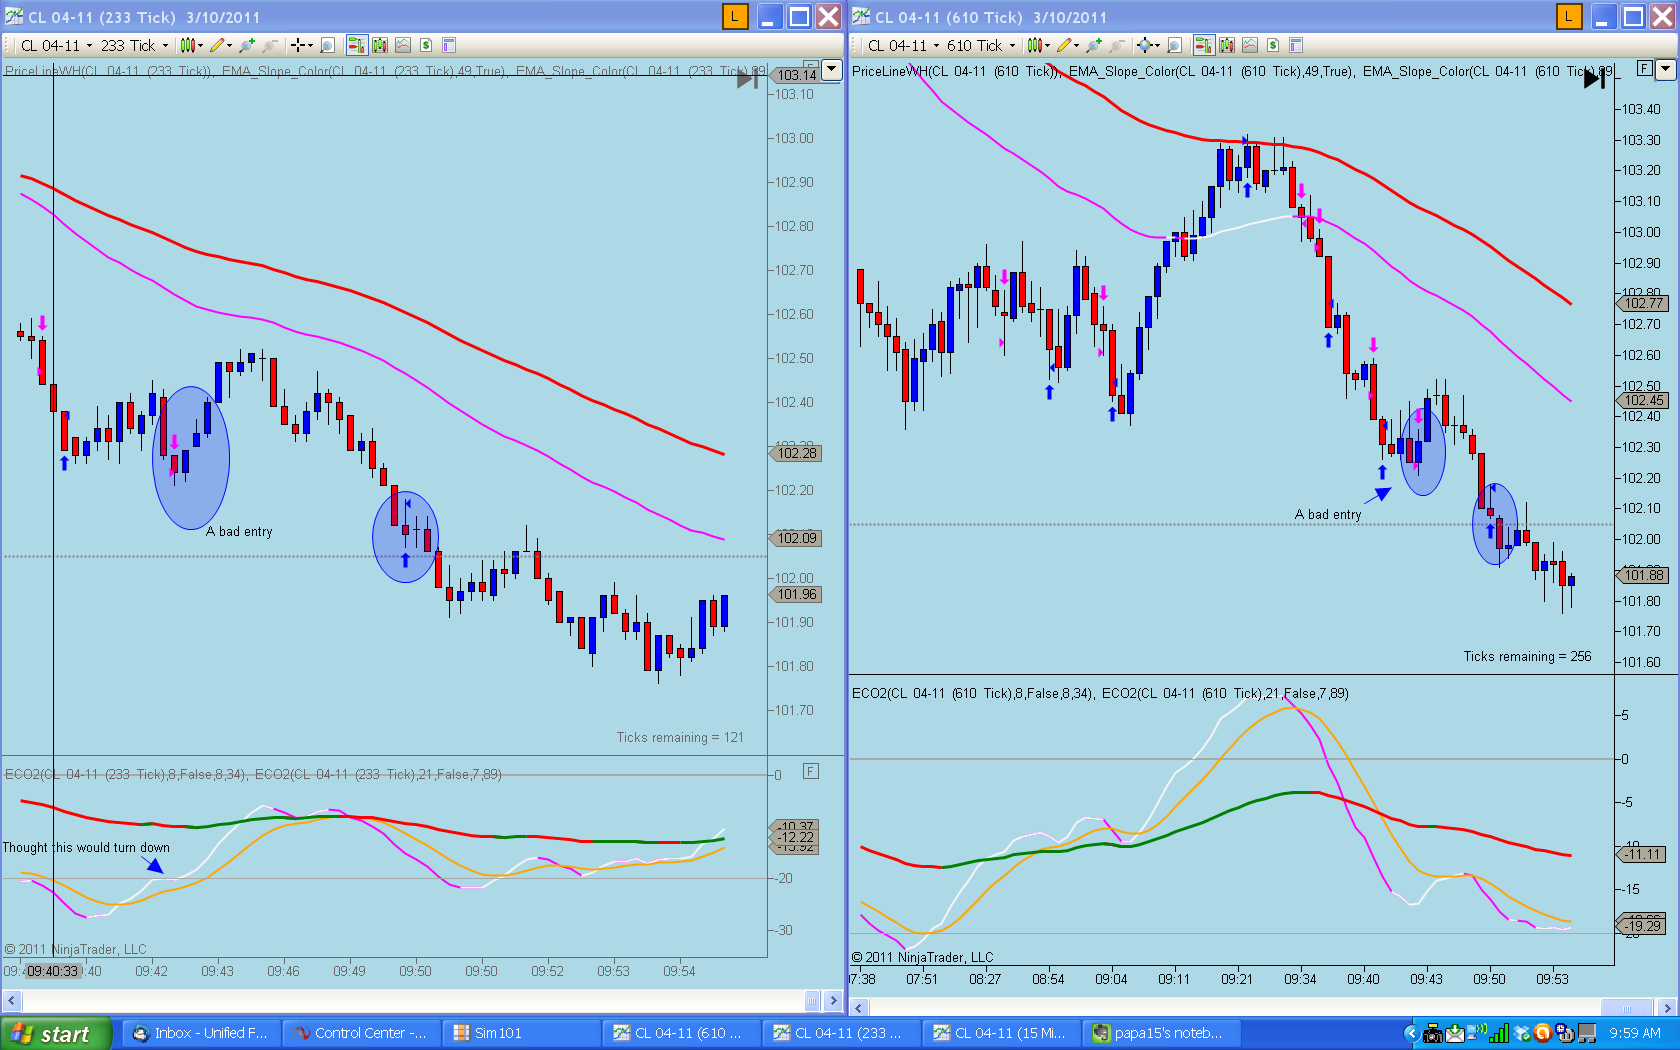1680x1050 pixels.
Task: Click right arrow of 610 Tick horizontal scrollbar
Action: (1667, 1007)
